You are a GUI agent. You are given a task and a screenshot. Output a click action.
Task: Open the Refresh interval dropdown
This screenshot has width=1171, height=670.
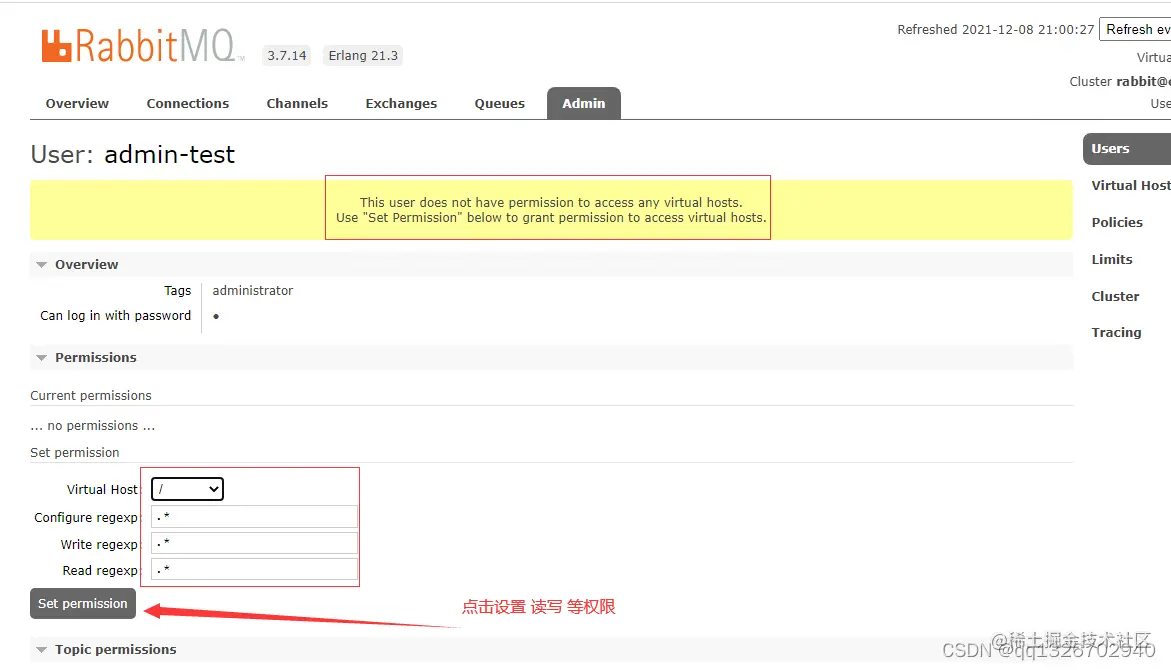tap(1134, 29)
